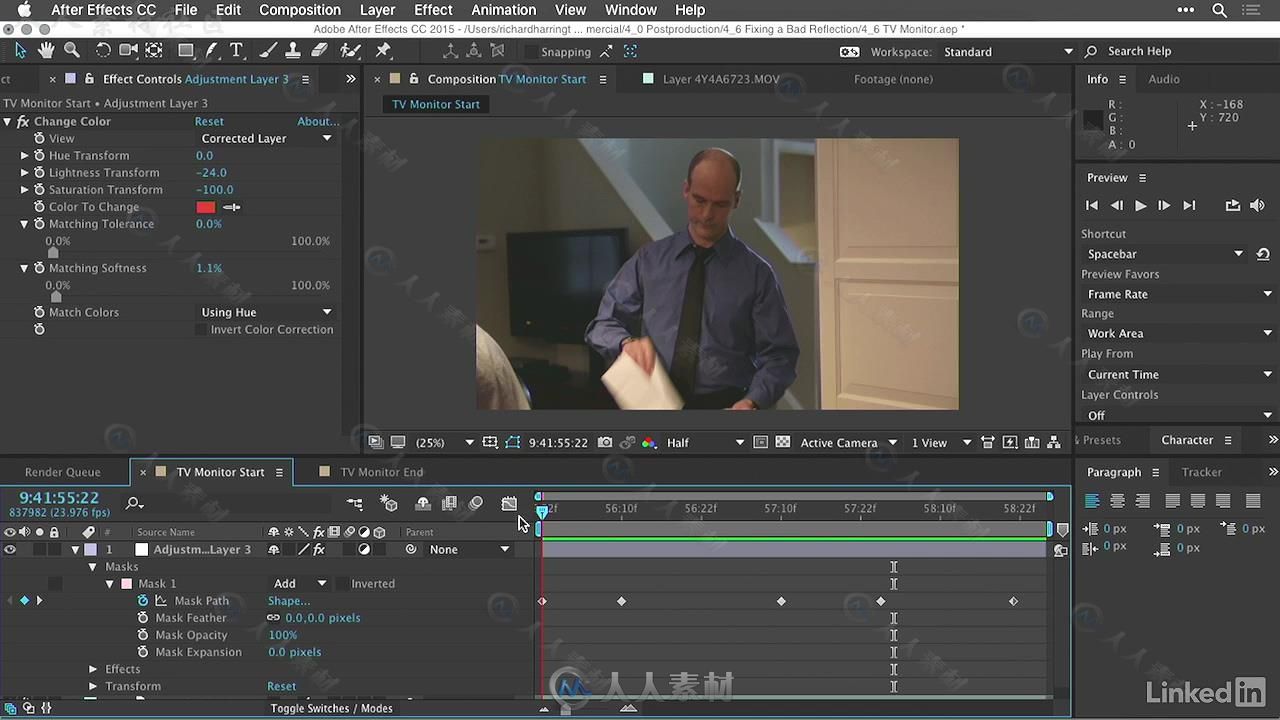Select the Pan Behind anchor point tool
Screen dimensions: 1280x720
pos(154,50)
